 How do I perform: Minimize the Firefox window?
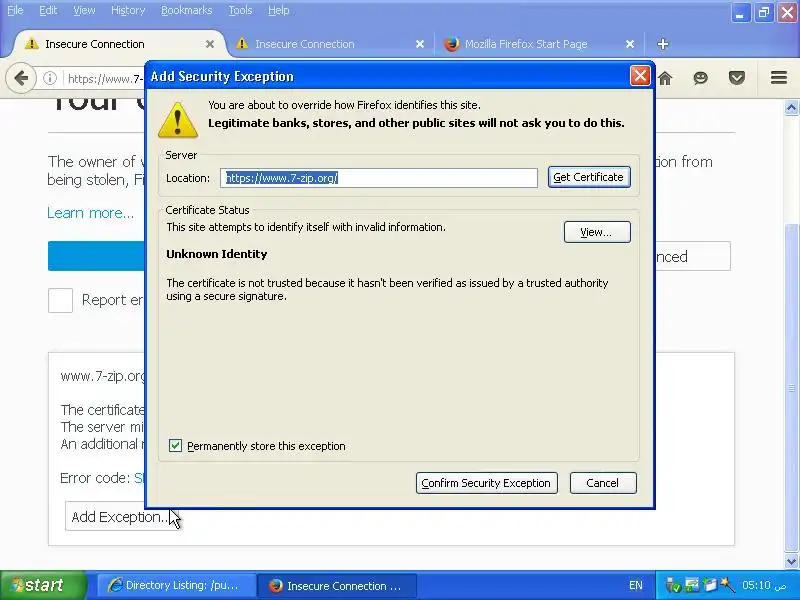(740, 12)
